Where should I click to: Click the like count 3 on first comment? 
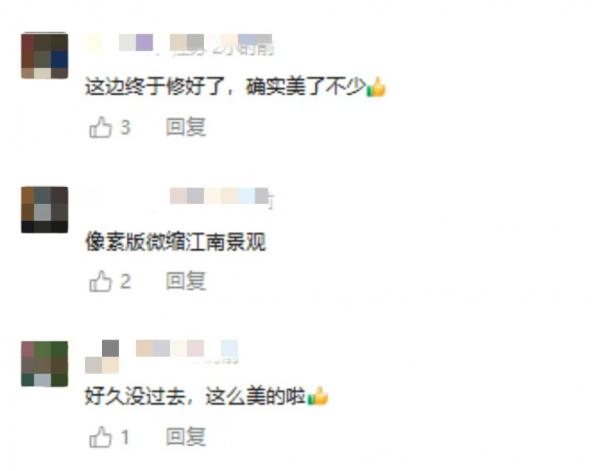(126, 127)
